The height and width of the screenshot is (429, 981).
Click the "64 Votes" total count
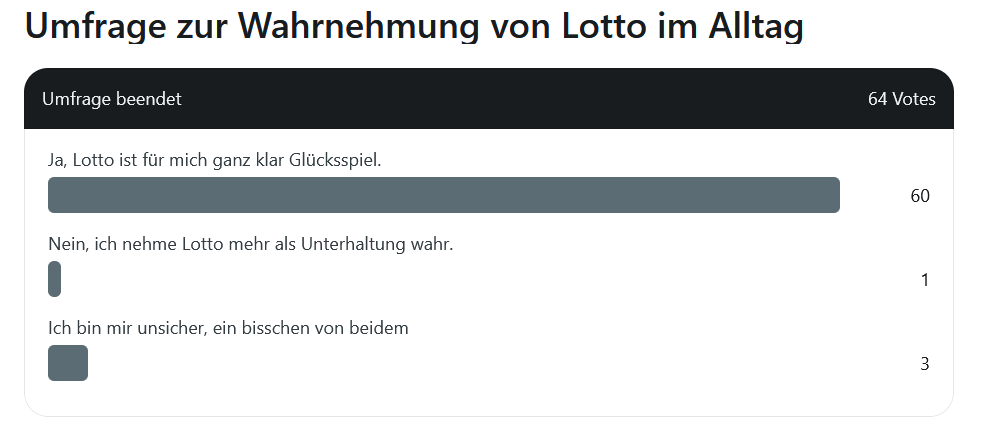pos(901,99)
